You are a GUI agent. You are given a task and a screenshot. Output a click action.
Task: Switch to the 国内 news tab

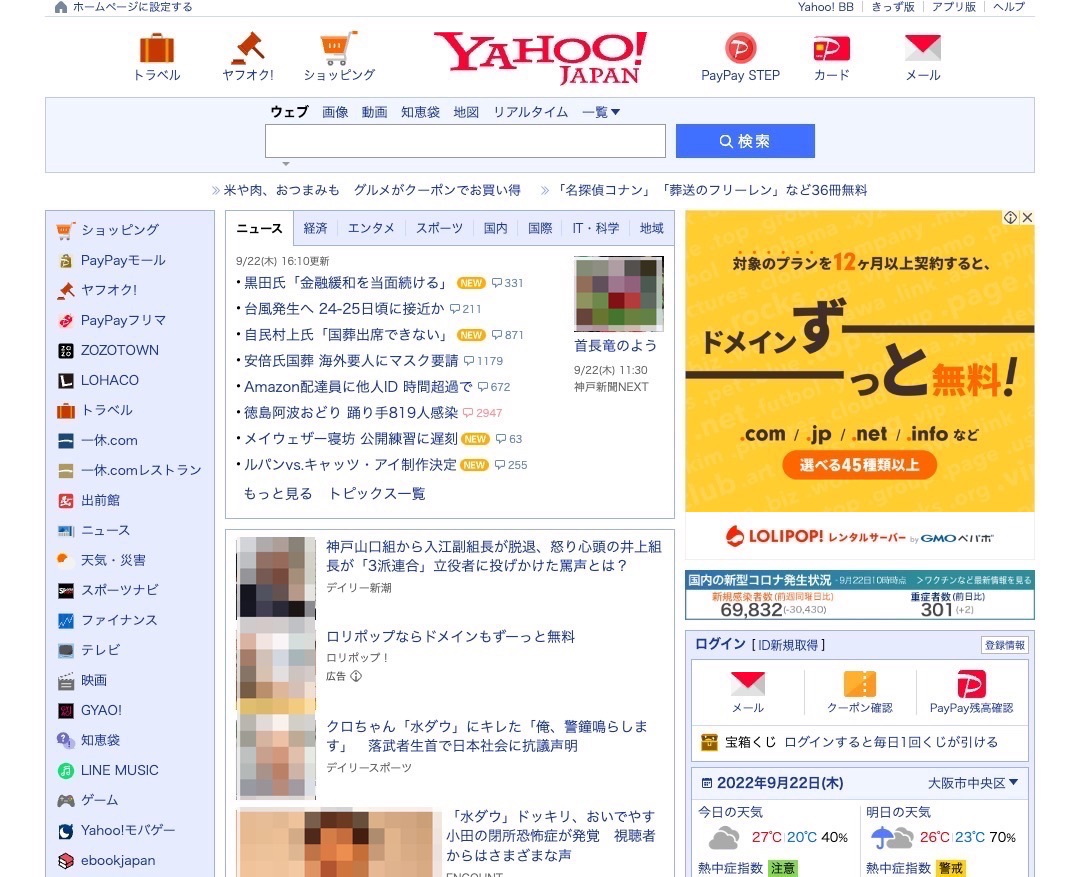click(x=495, y=228)
